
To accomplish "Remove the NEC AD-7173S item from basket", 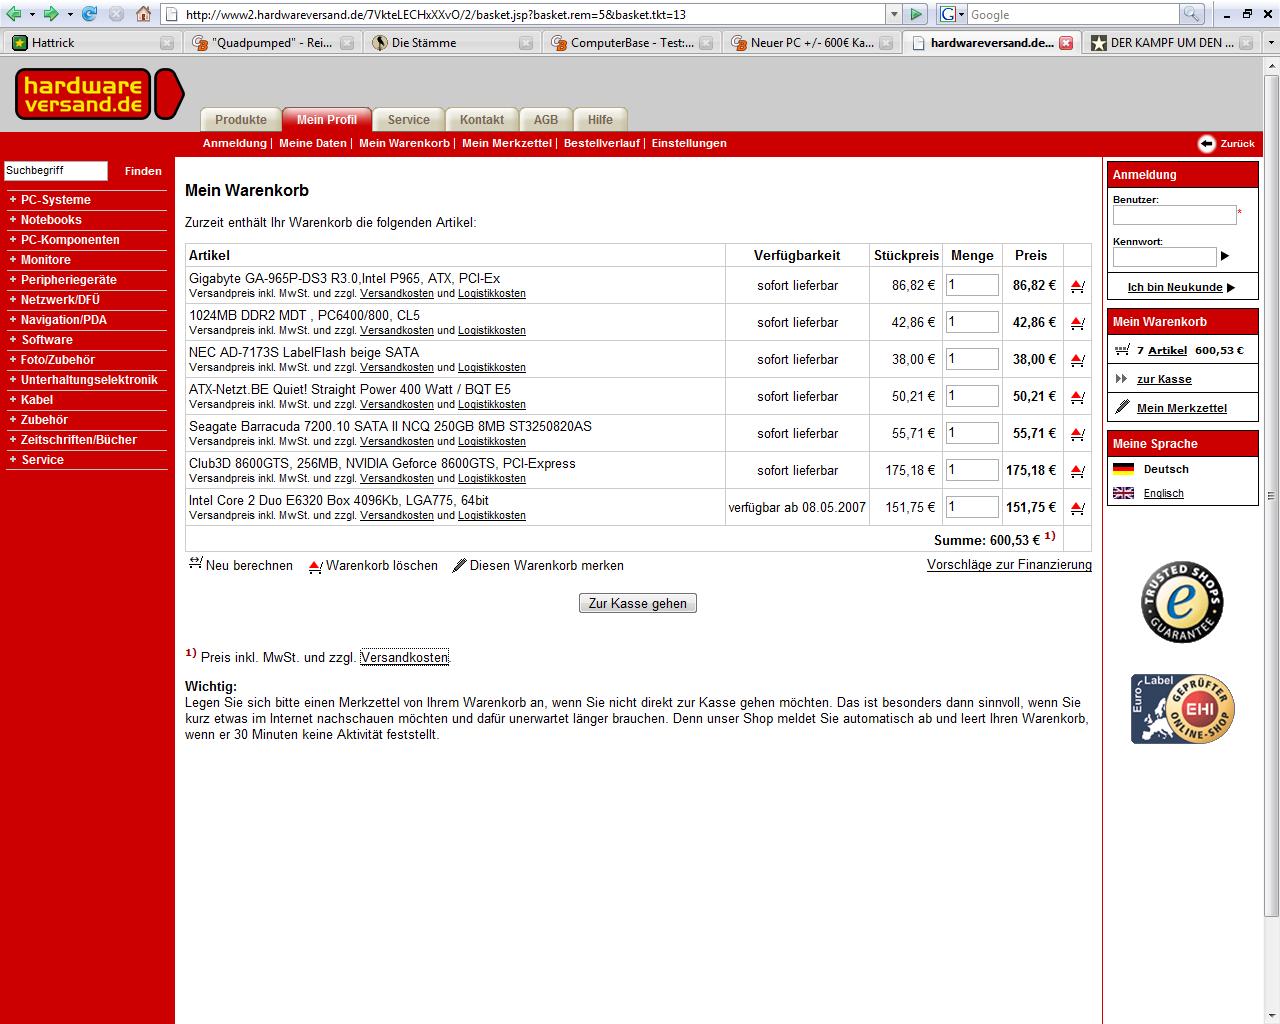I will (x=1077, y=360).
